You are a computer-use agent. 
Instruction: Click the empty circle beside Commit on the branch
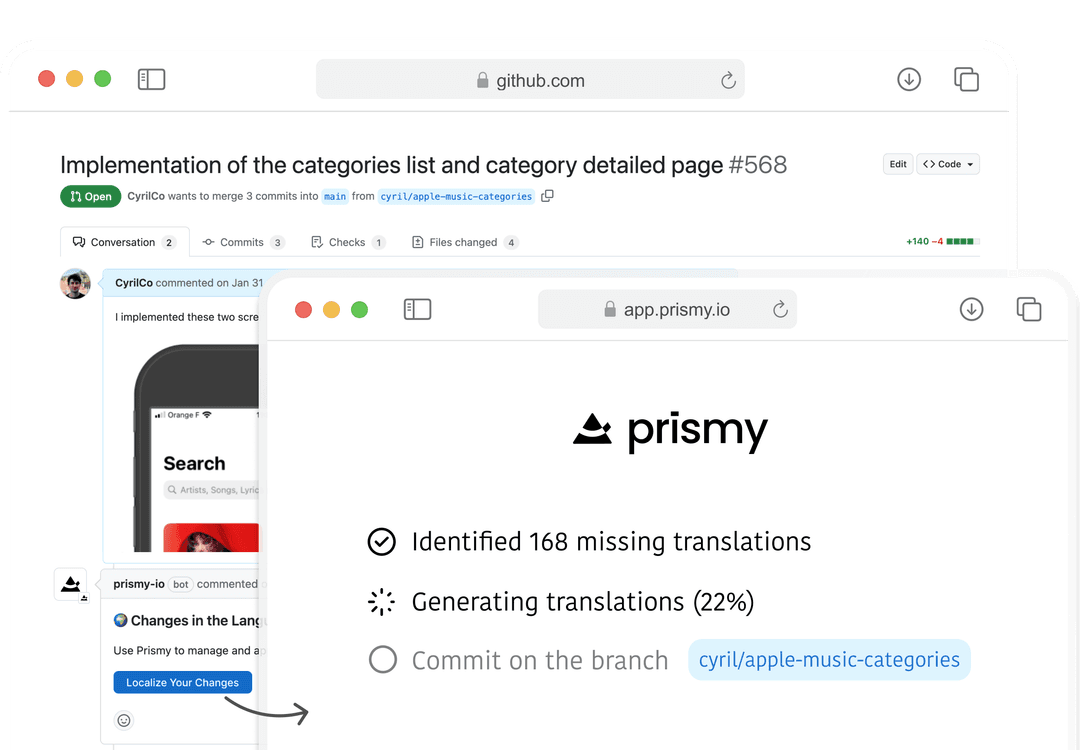382,660
